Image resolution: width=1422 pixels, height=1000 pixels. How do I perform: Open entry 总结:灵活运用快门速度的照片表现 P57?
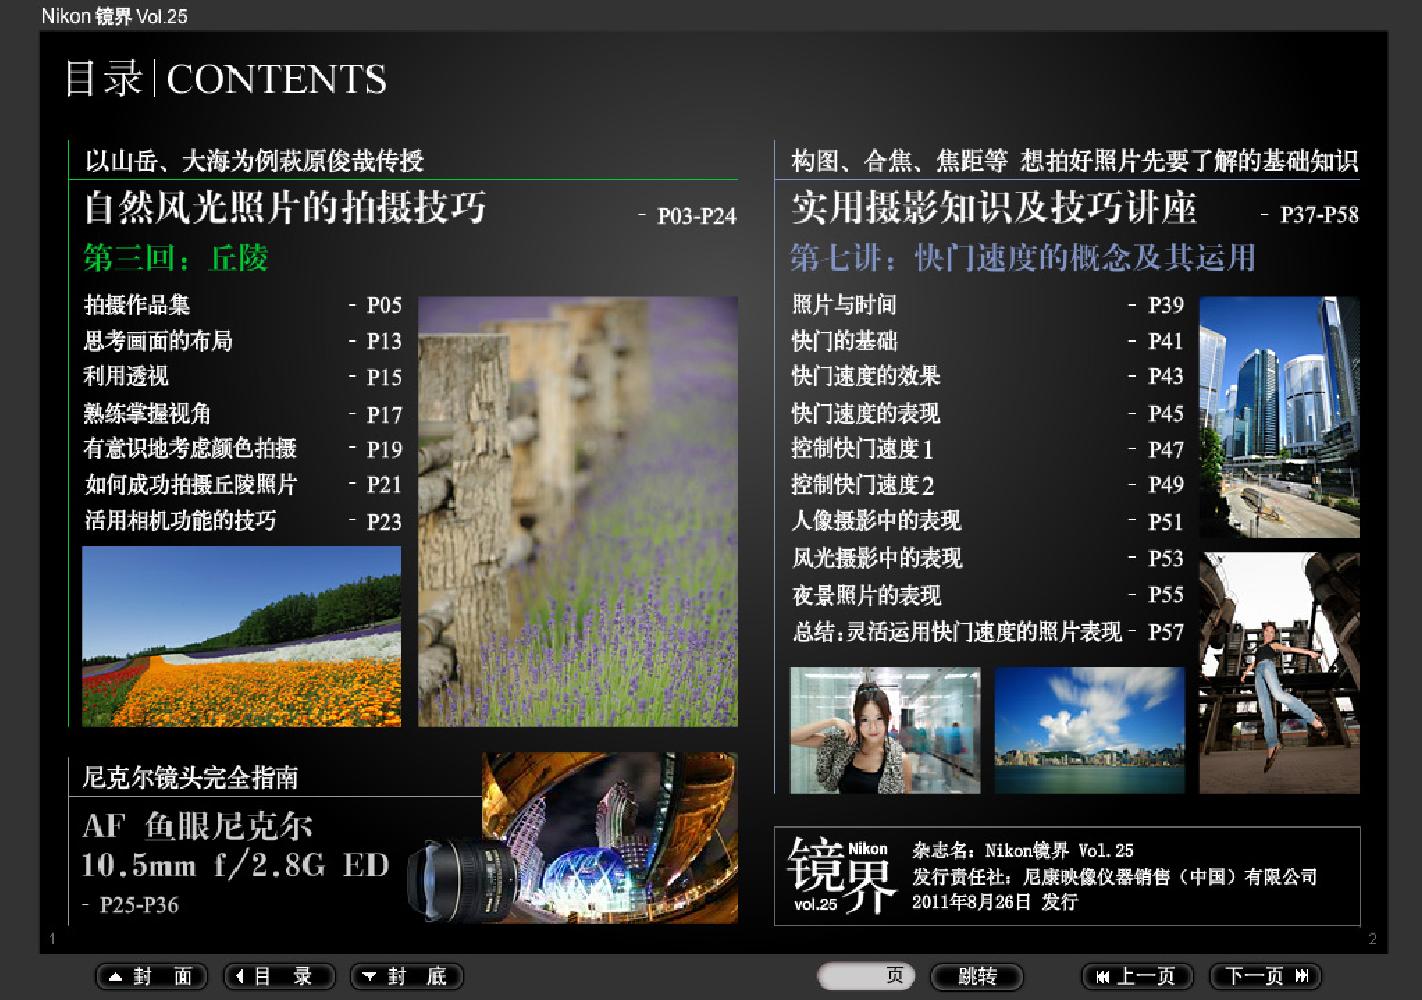pos(988,632)
